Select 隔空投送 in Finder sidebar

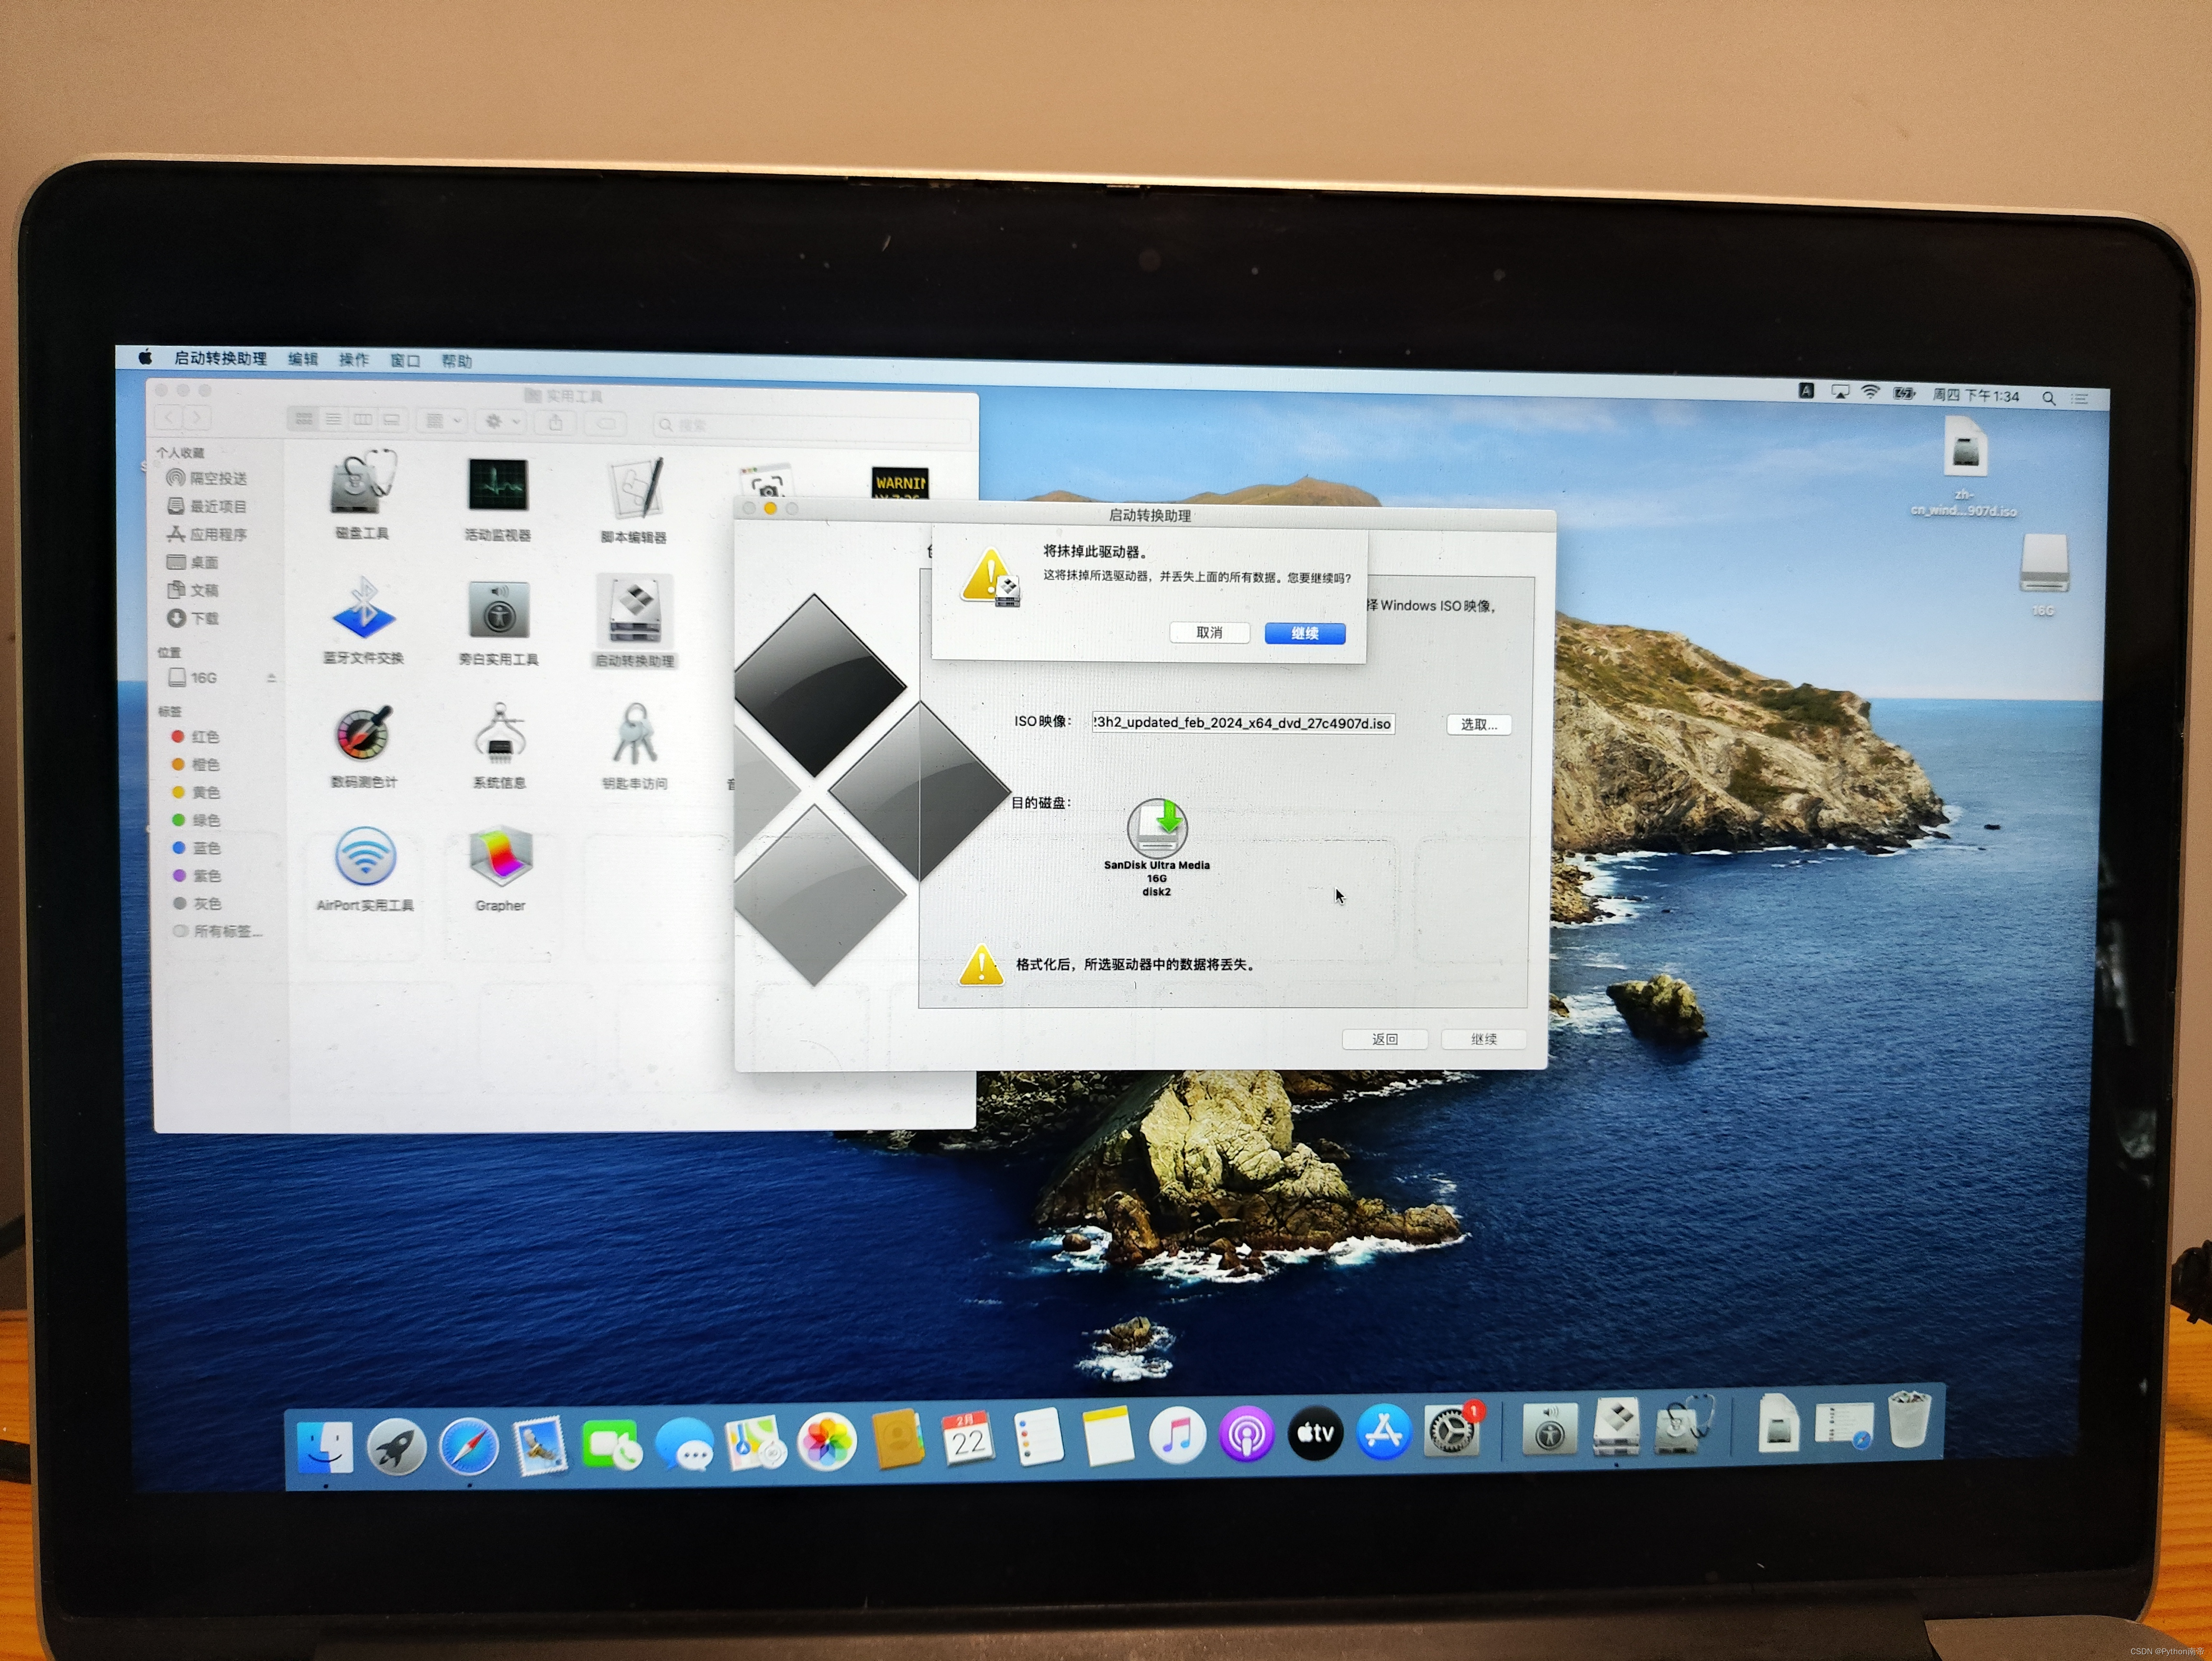(207, 478)
